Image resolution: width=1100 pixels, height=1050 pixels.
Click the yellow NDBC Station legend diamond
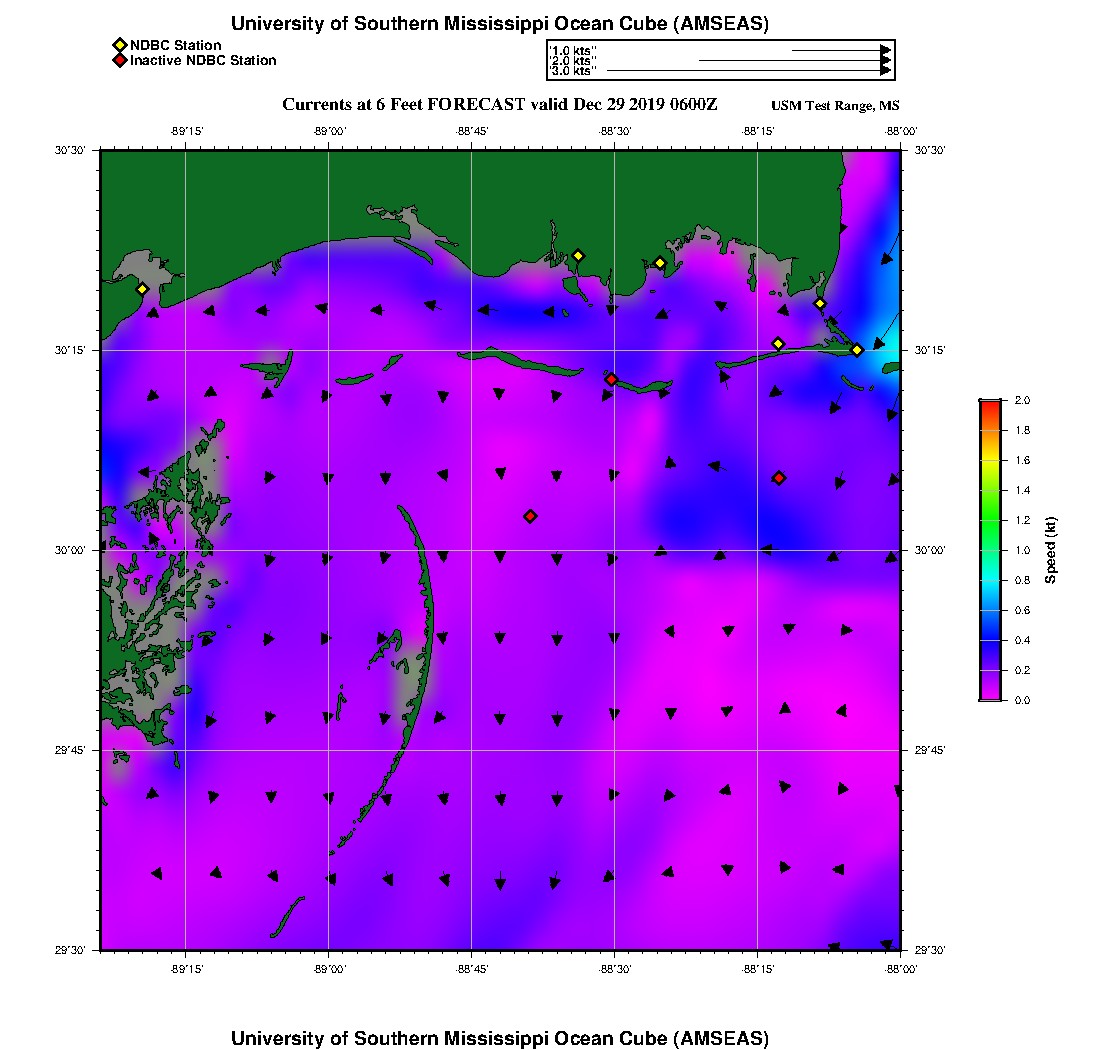(x=119, y=45)
